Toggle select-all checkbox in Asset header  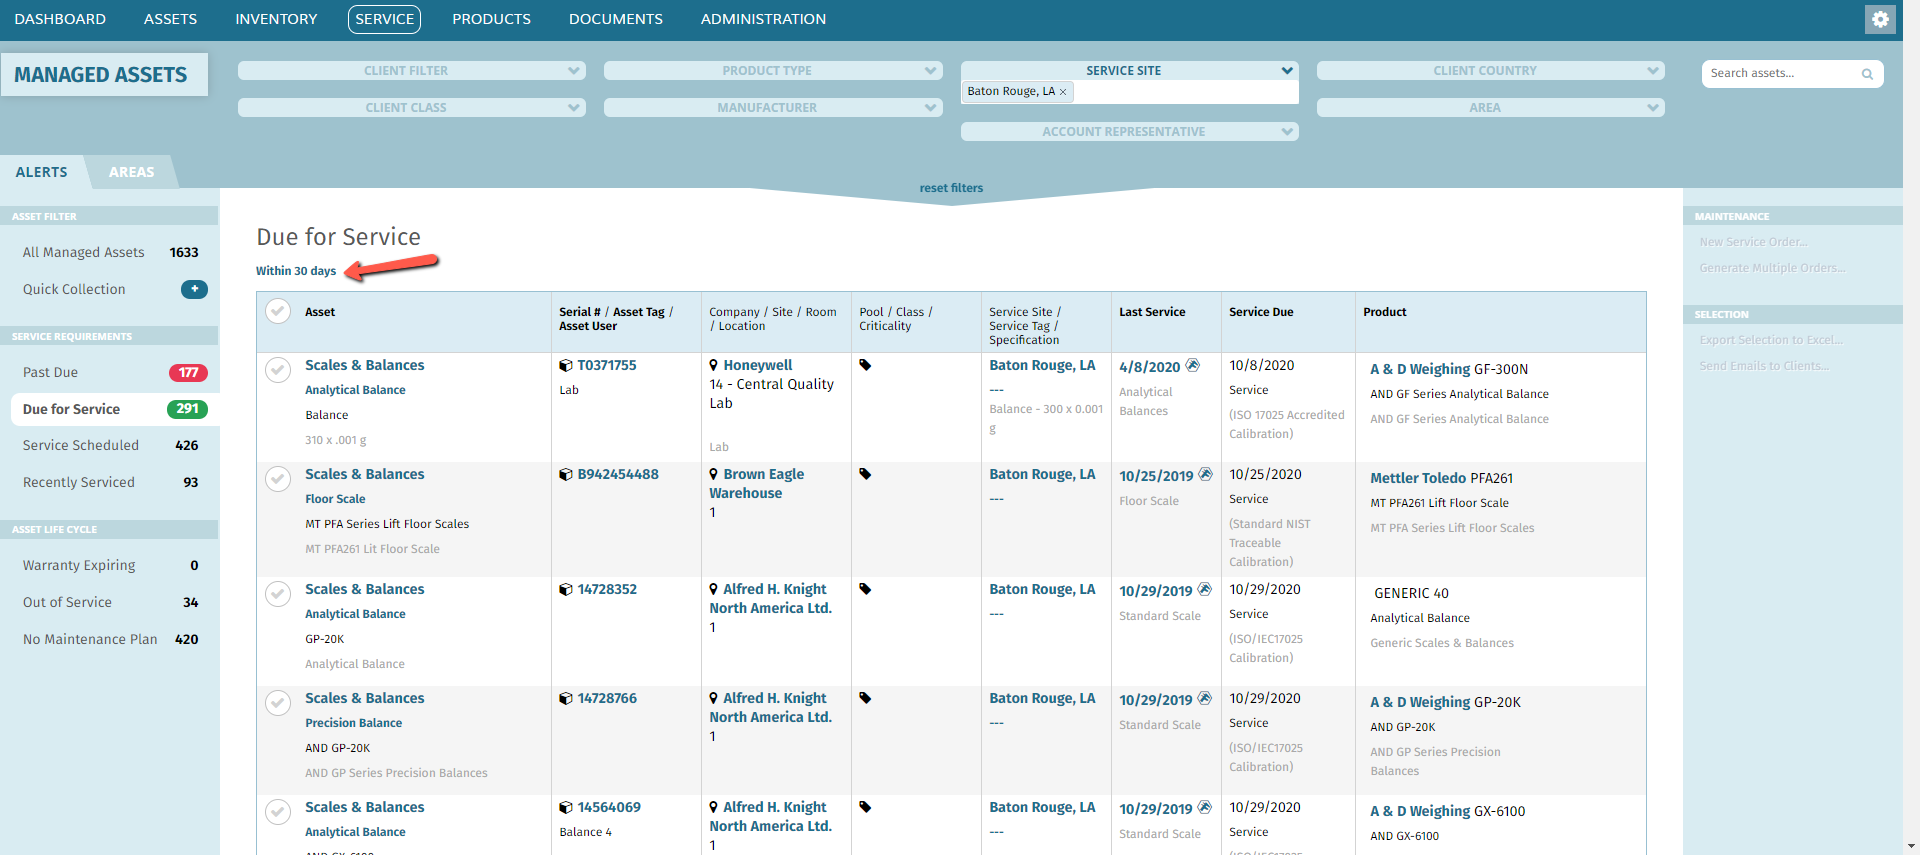pyautogui.click(x=278, y=312)
